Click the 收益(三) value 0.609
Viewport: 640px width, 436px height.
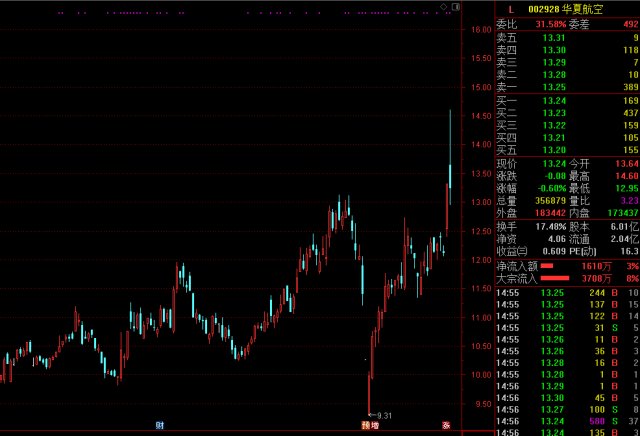(554, 251)
